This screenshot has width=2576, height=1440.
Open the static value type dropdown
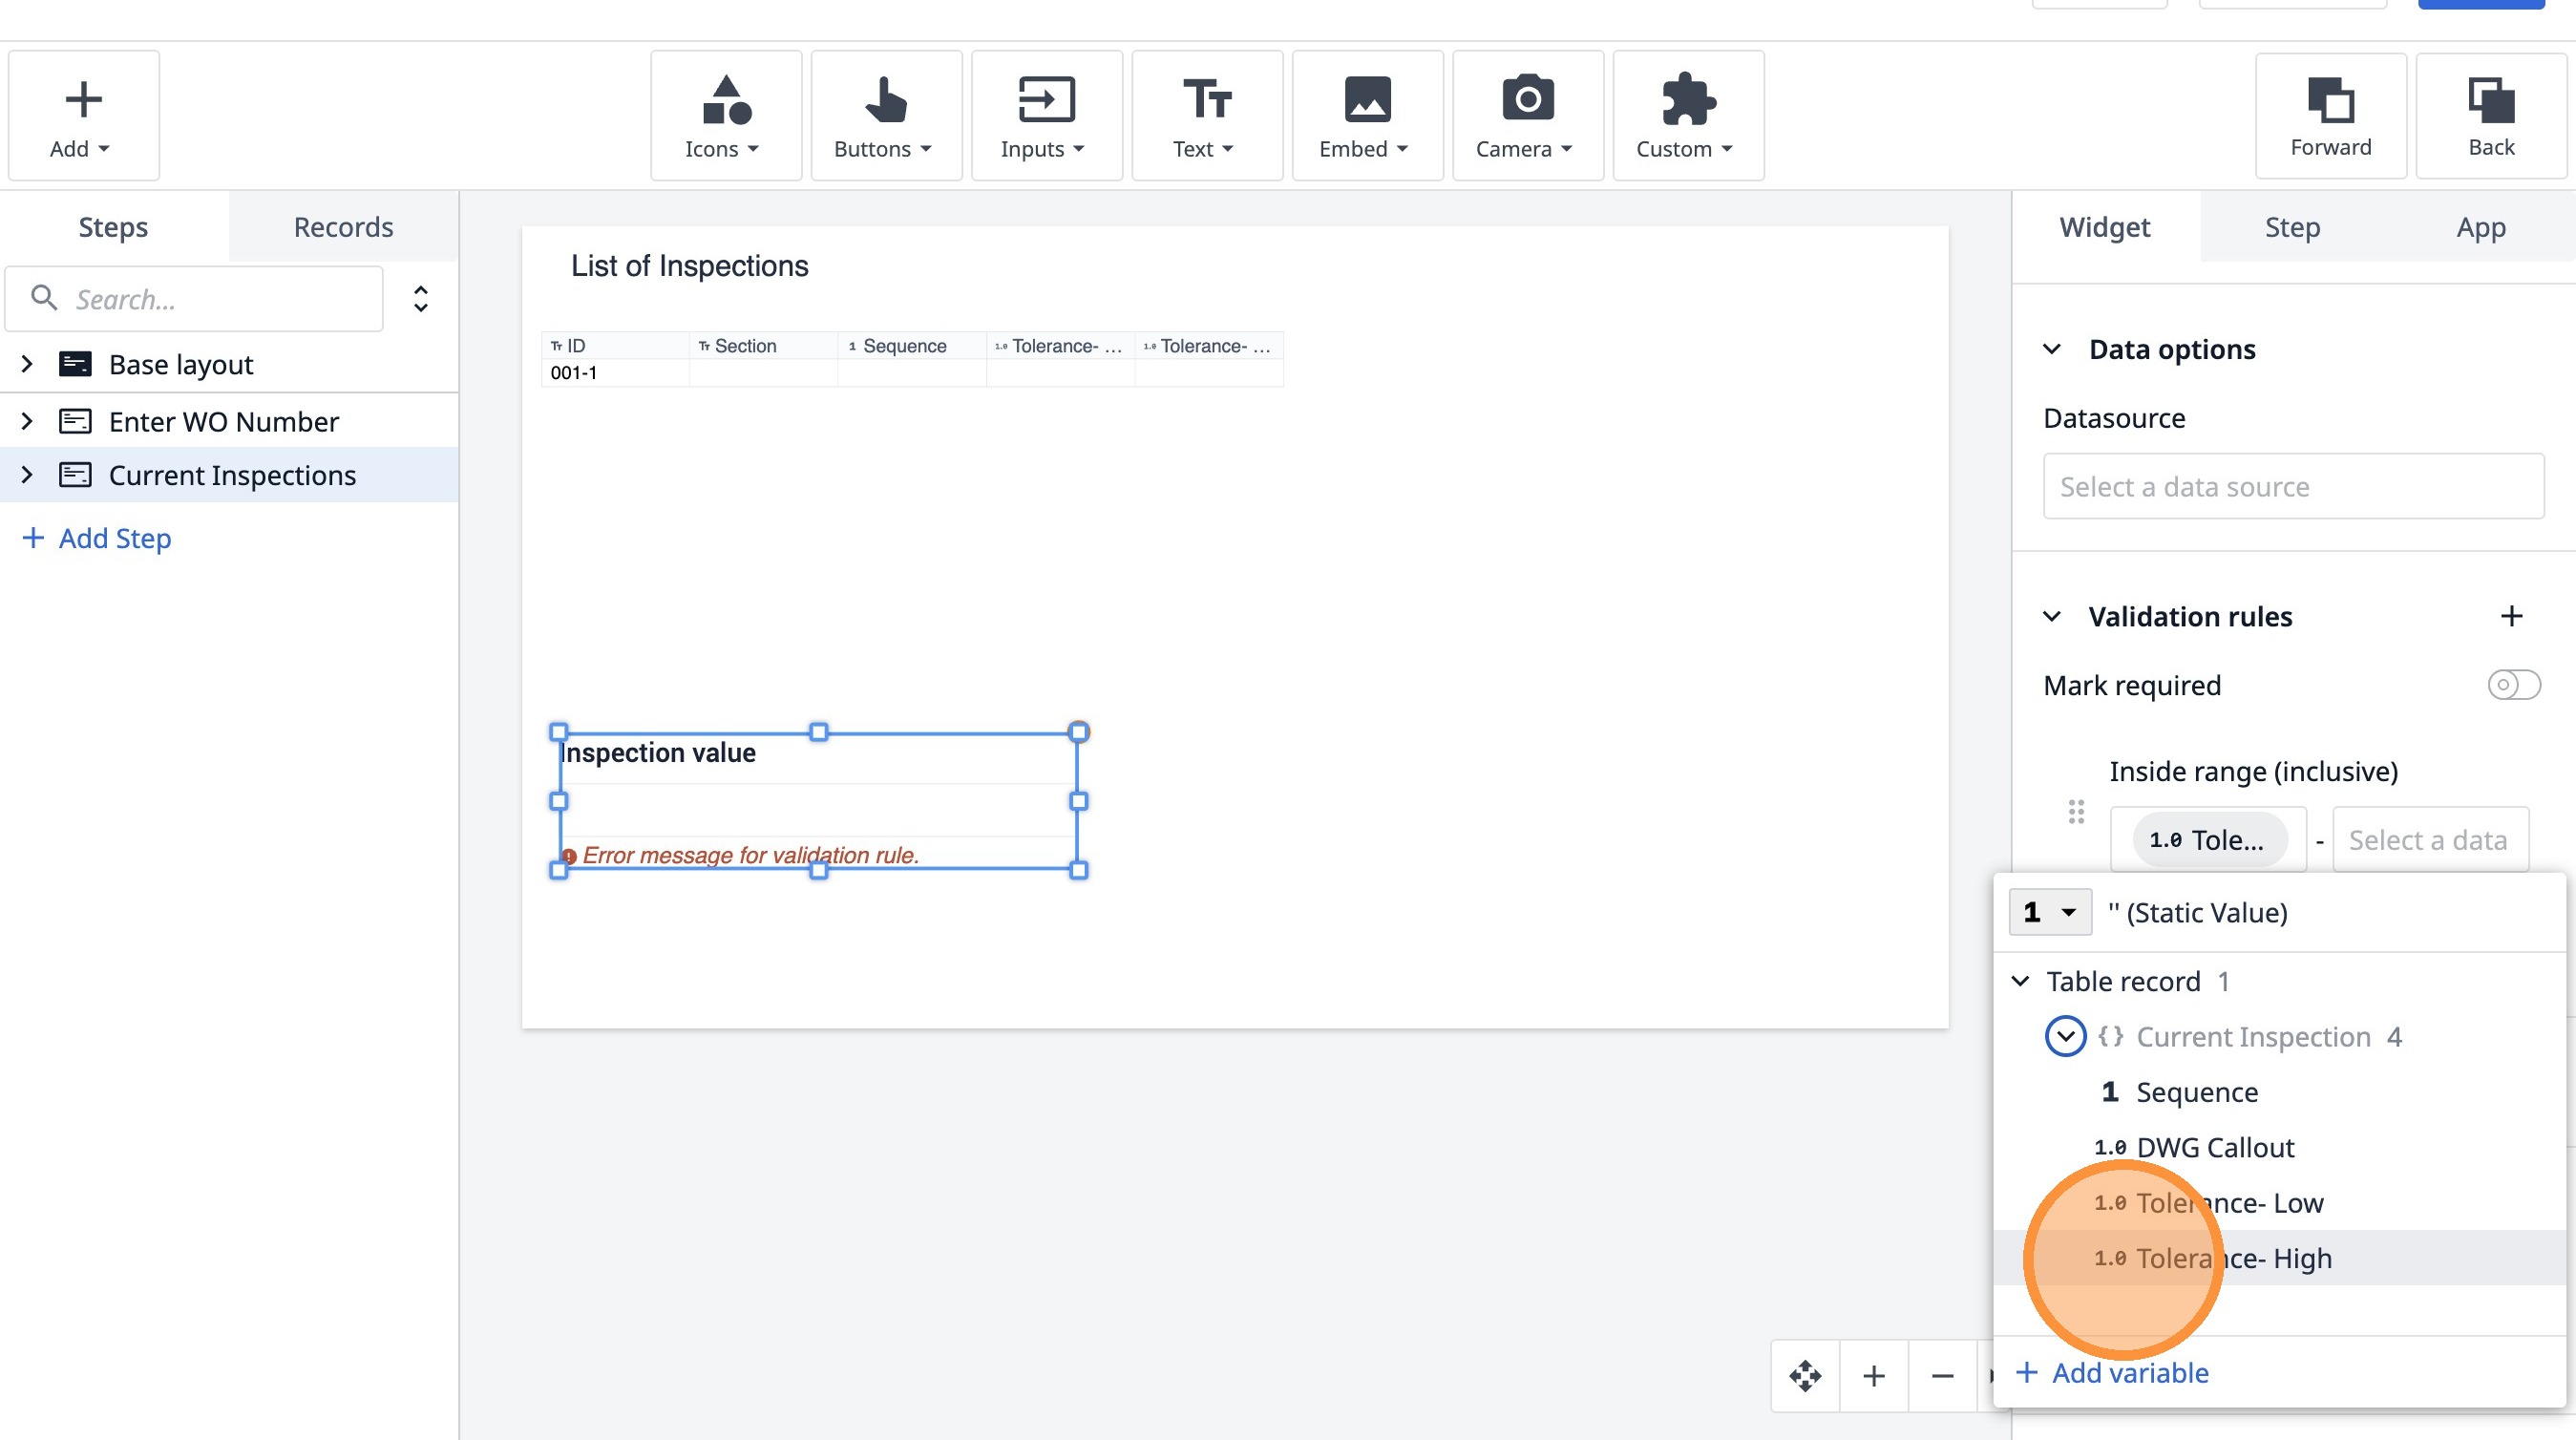pyautogui.click(x=2049, y=912)
